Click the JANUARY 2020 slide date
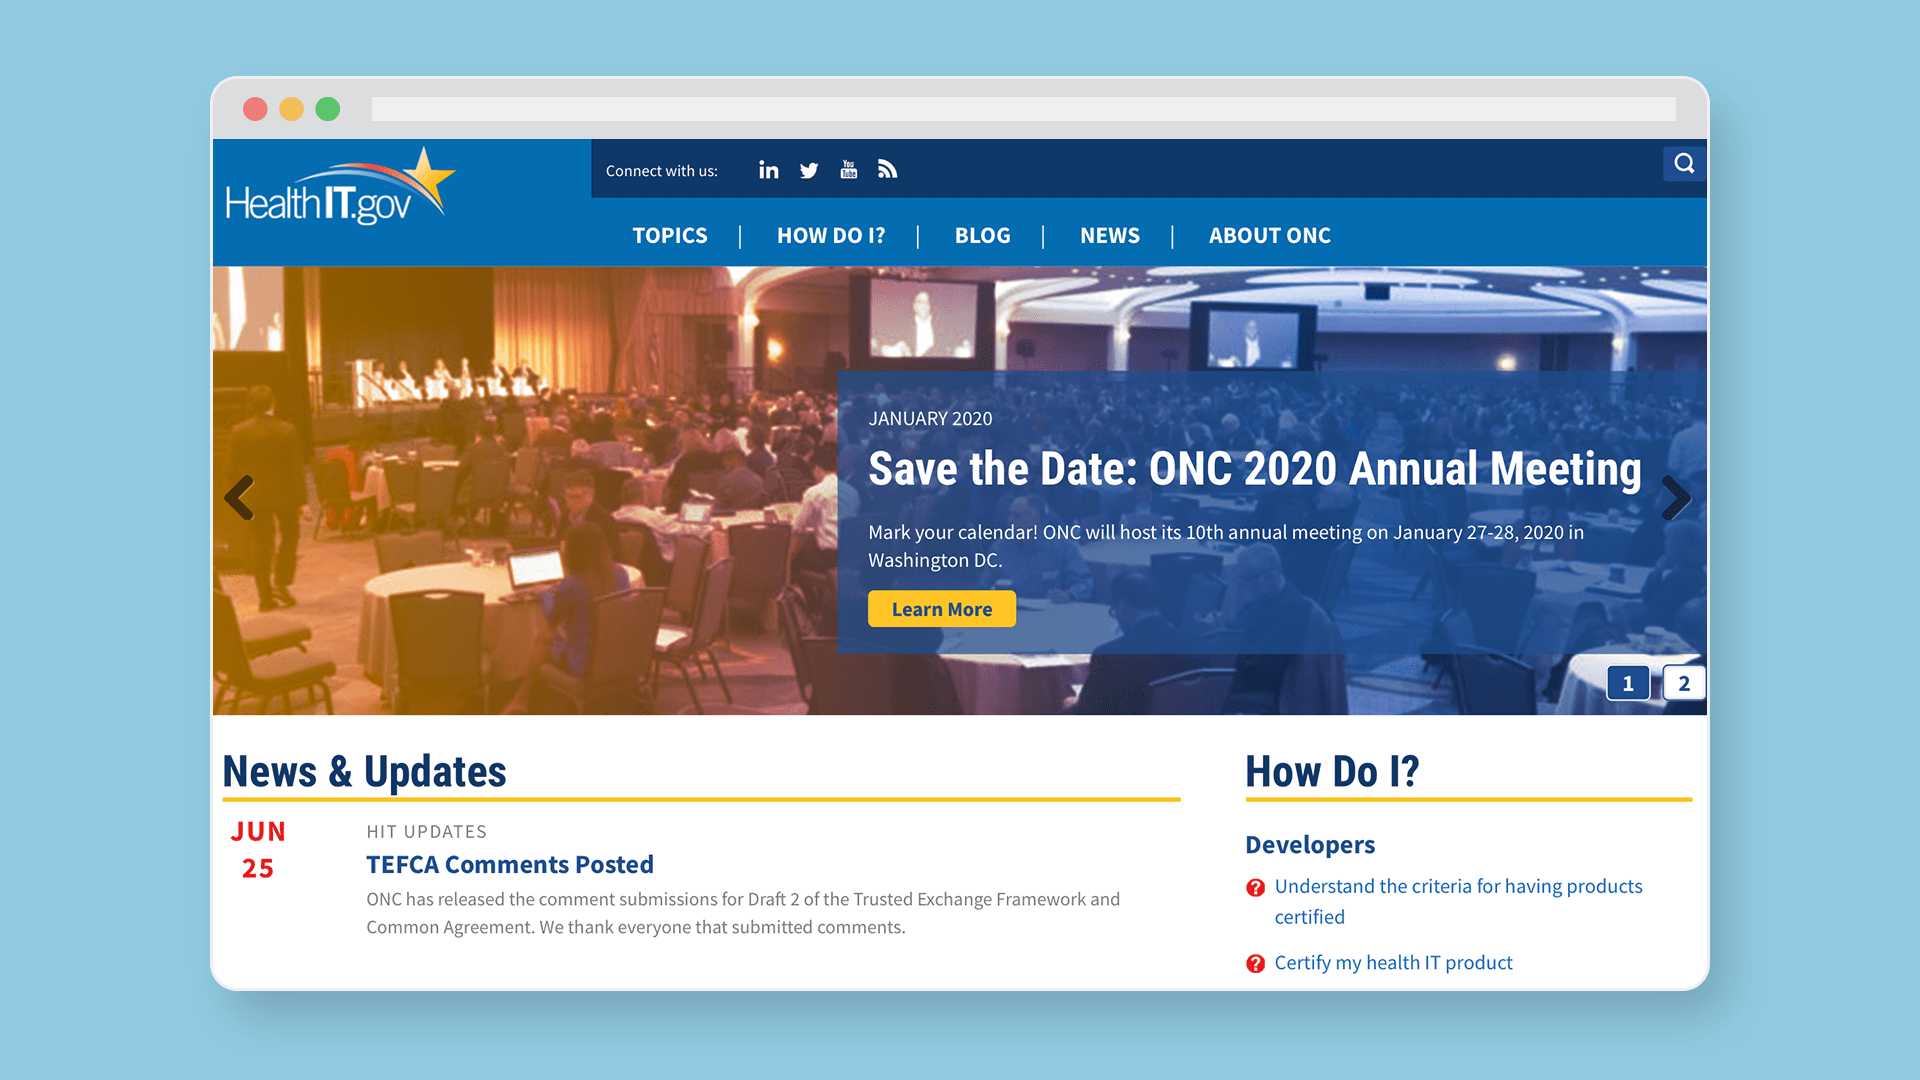The image size is (1920, 1080). [x=930, y=419]
